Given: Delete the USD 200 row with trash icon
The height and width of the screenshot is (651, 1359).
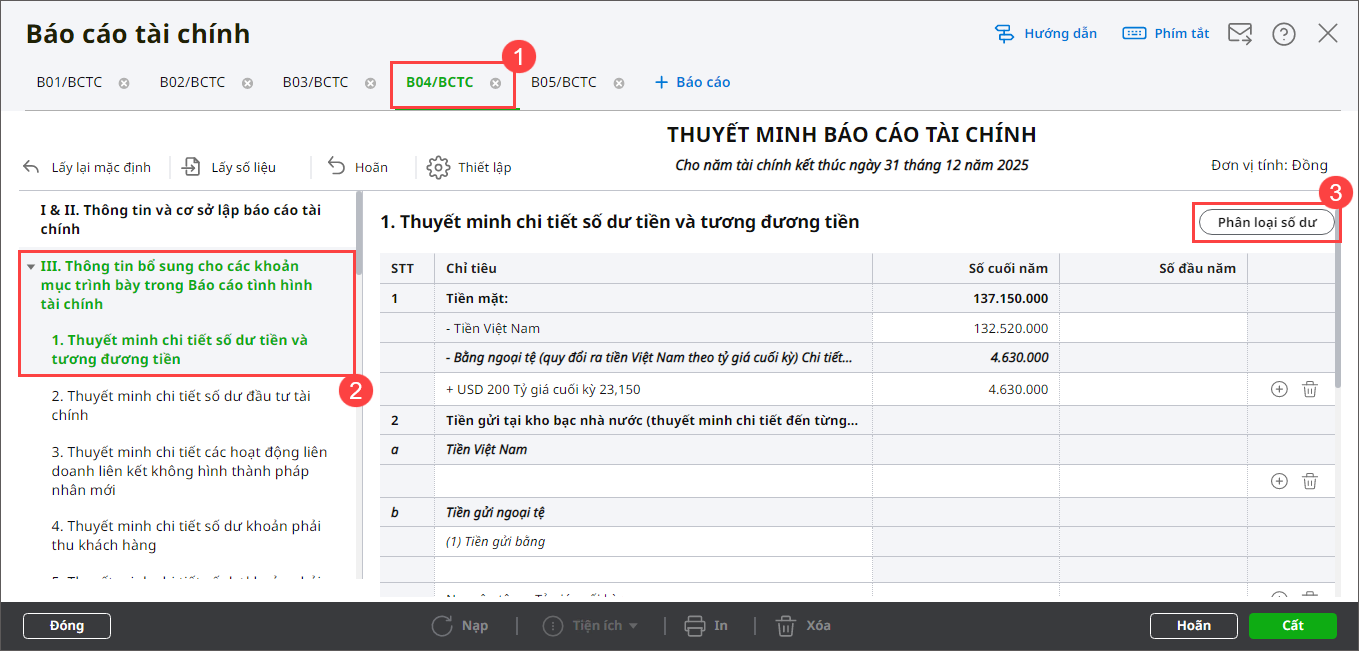Looking at the screenshot, I should click(1309, 389).
